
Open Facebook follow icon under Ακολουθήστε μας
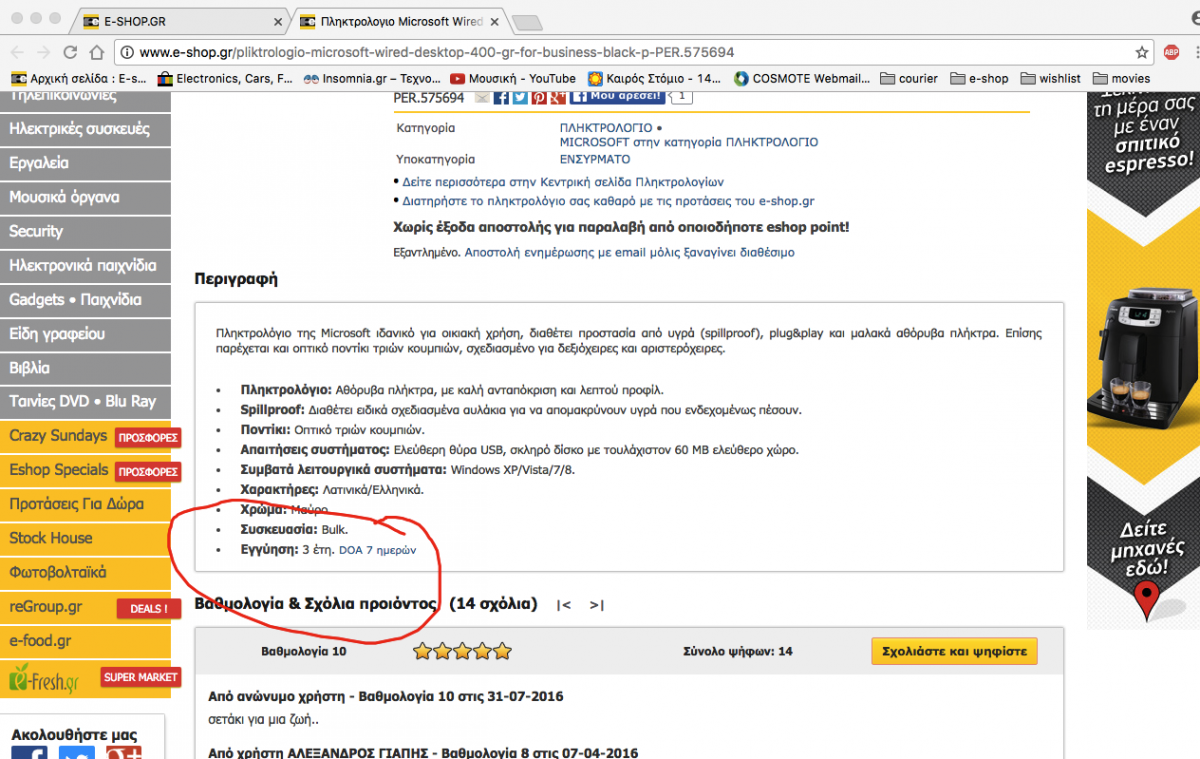tap(29, 752)
